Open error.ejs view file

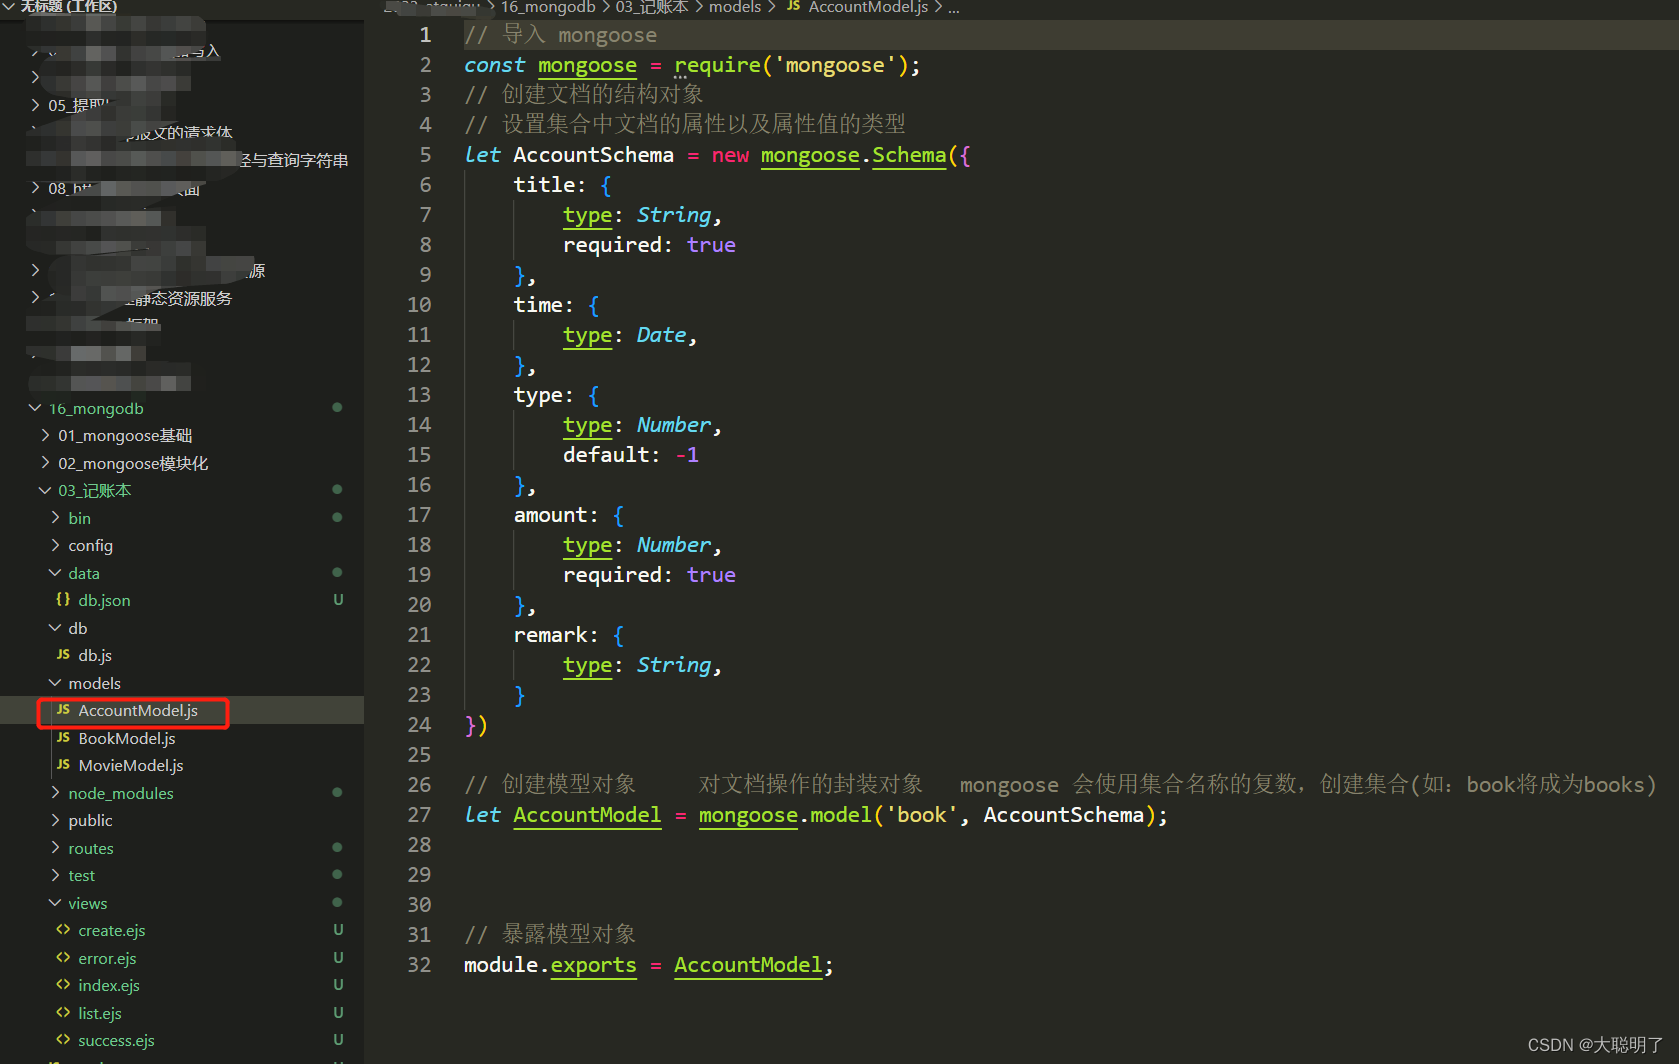click(107, 959)
